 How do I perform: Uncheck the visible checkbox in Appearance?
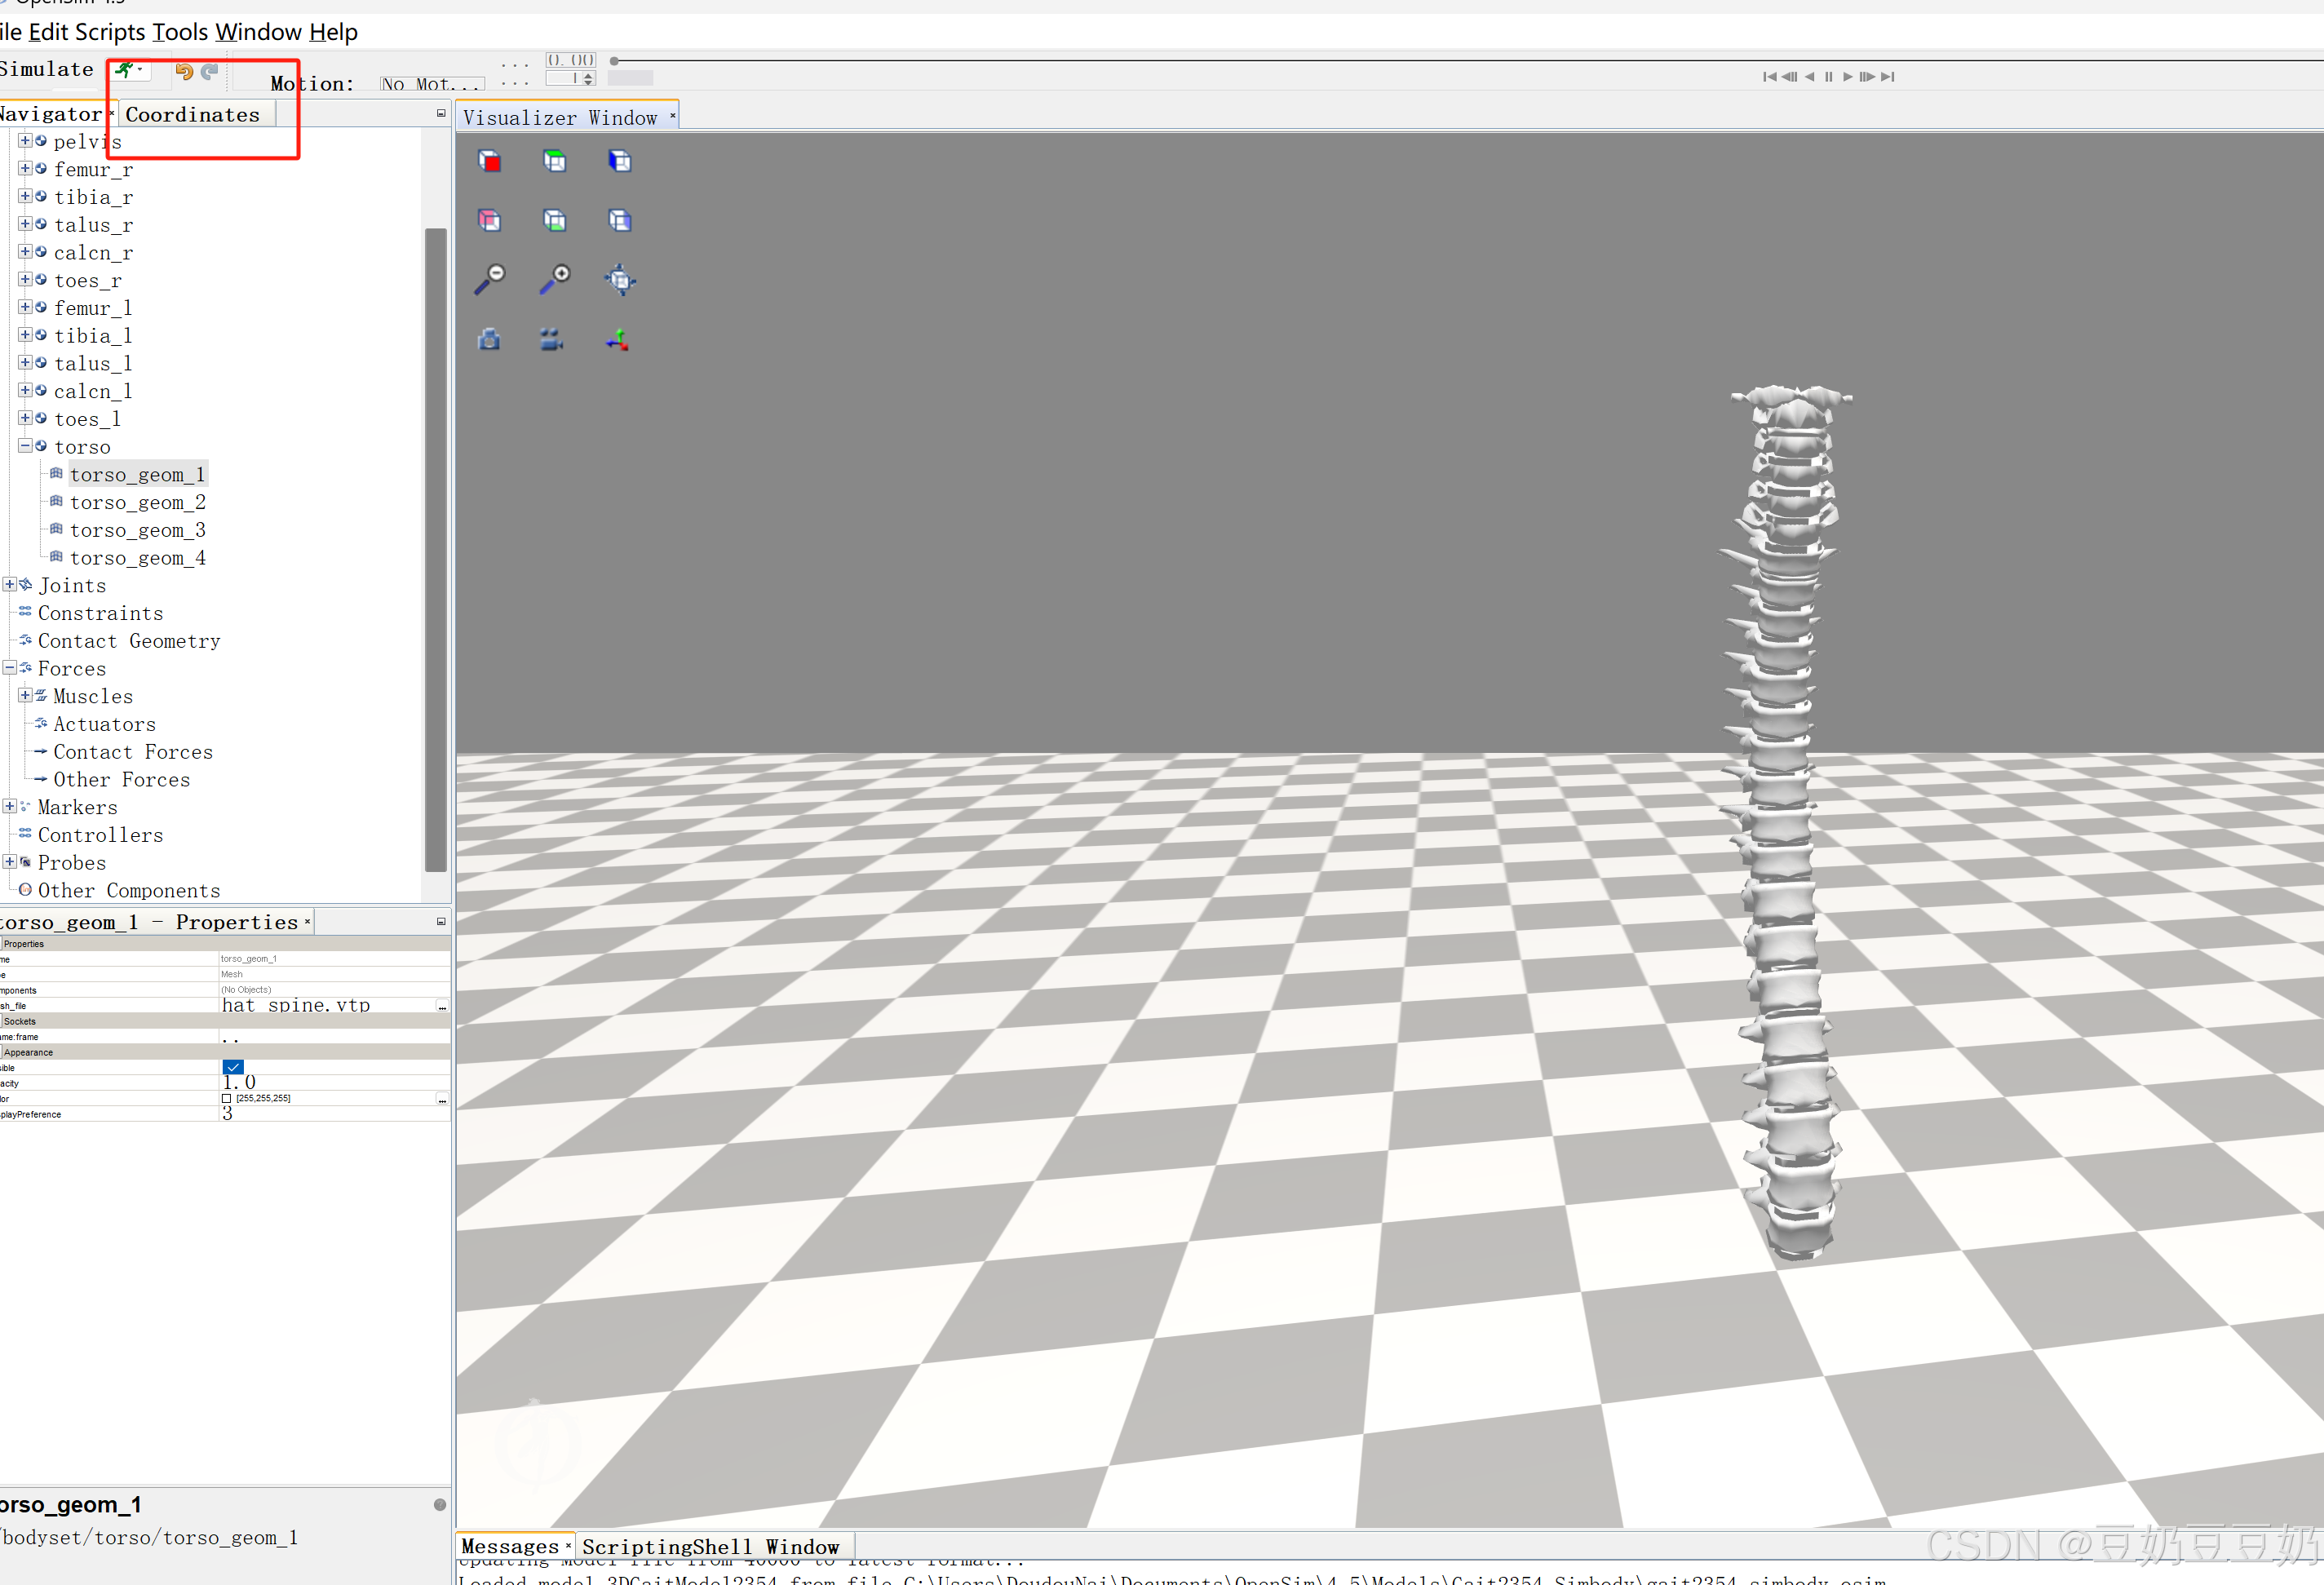233,1067
